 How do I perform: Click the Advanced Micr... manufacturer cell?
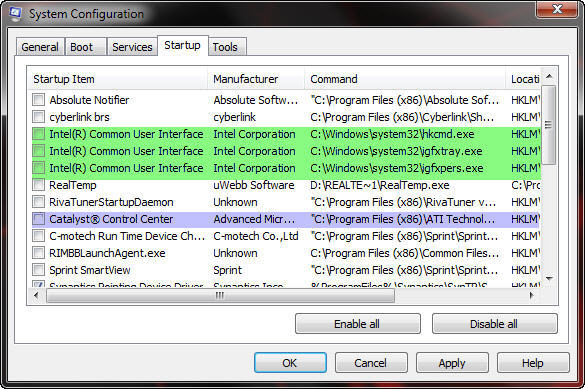(x=254, y=219)
